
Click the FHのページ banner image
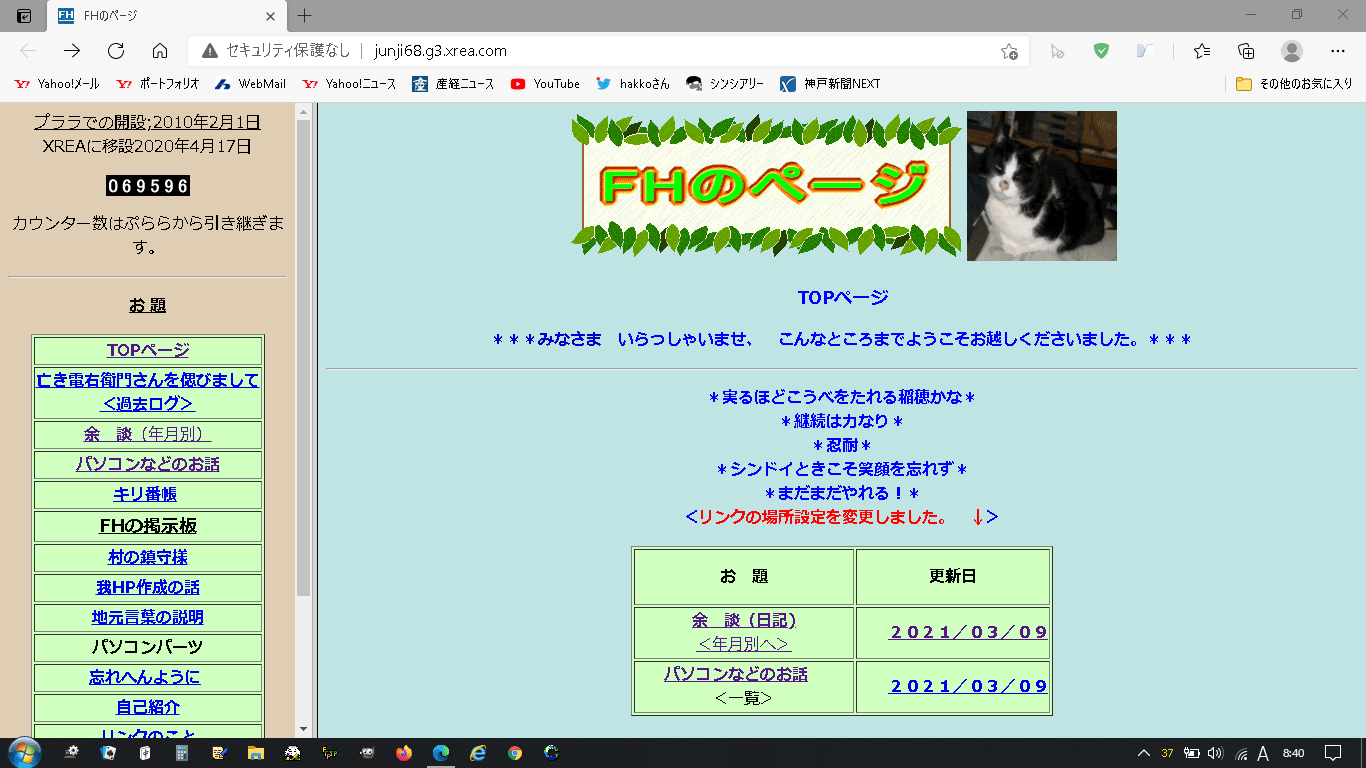coord(766,185)
